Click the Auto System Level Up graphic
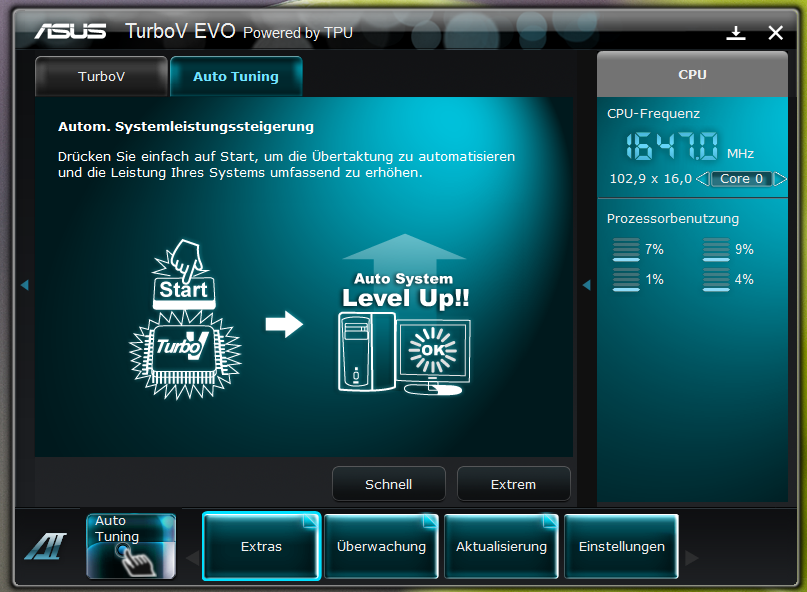Viewport: 807px width, 592px height. [x=405, y=315]
